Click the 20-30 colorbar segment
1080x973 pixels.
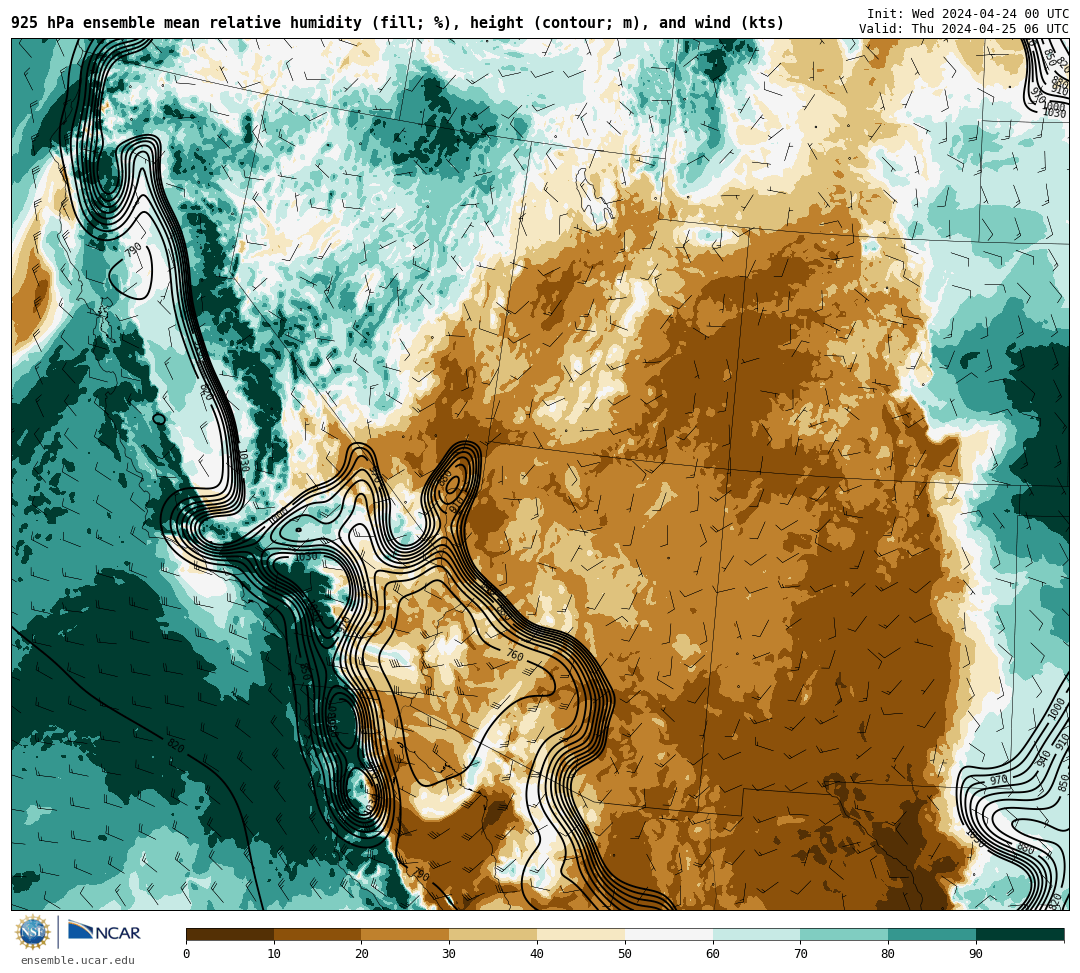coord(405,934)
